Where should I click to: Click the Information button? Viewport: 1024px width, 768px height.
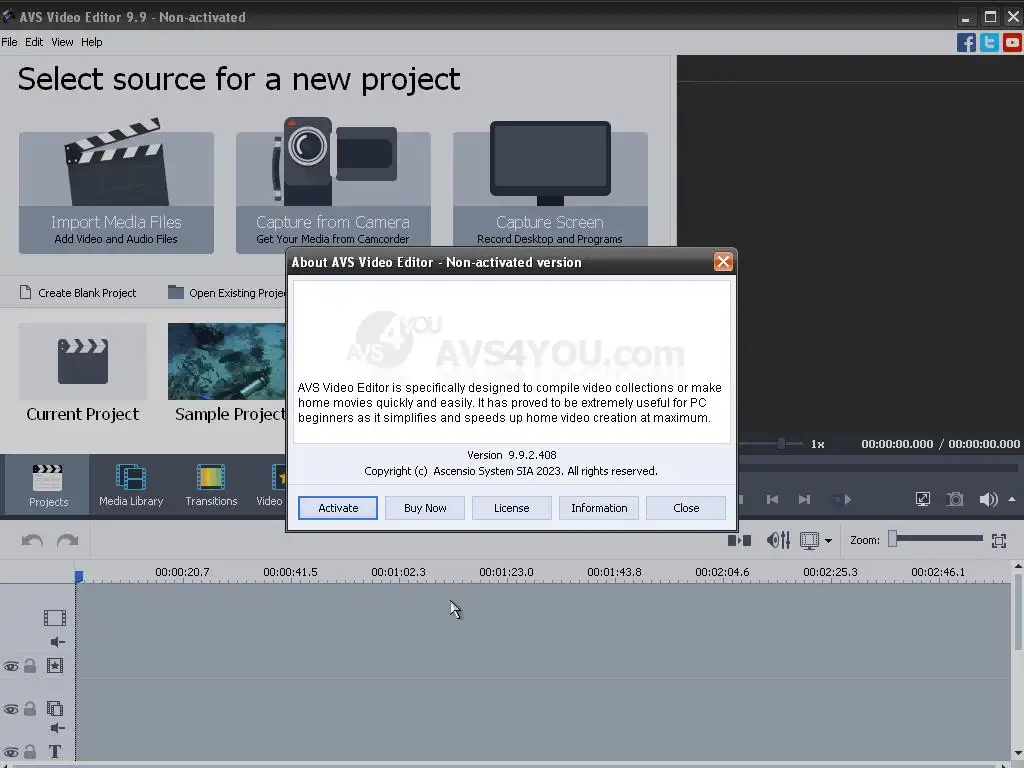(x=599, y=508)
